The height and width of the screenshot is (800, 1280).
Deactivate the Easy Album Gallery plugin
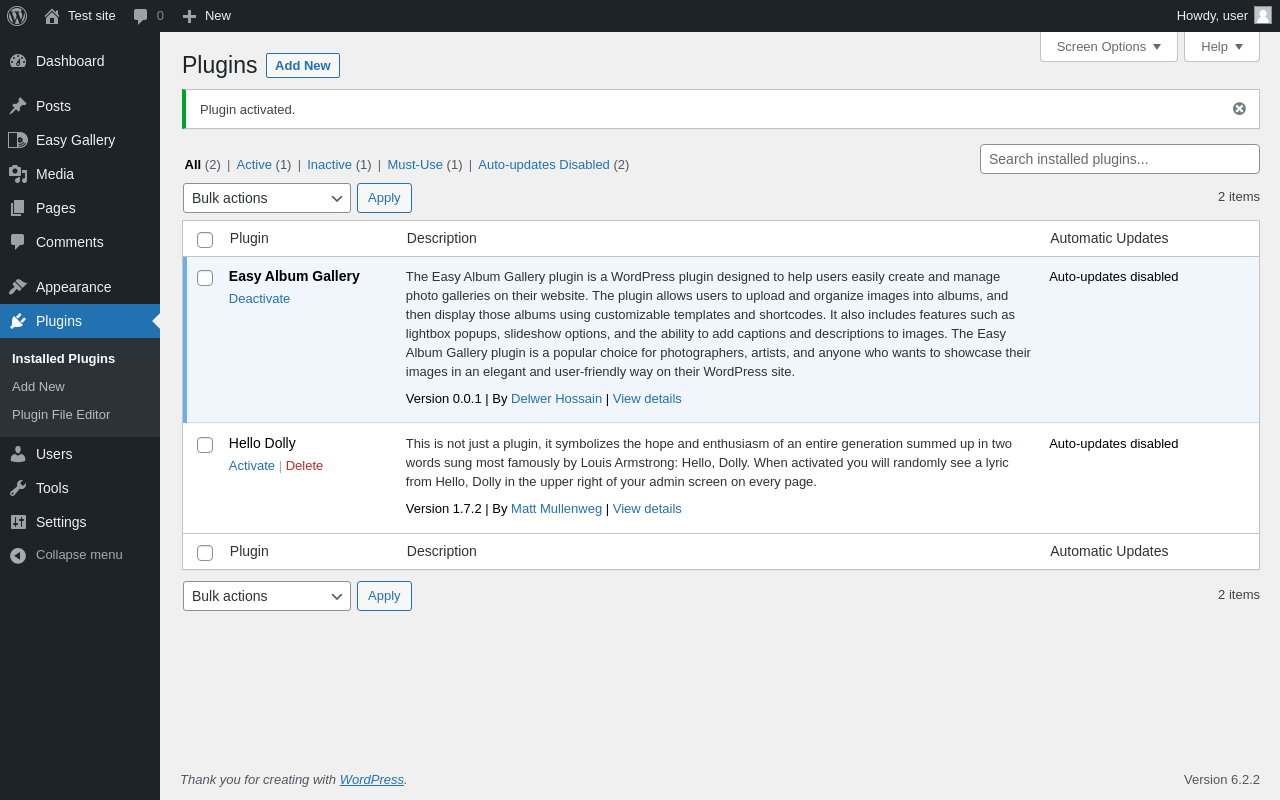259,299
